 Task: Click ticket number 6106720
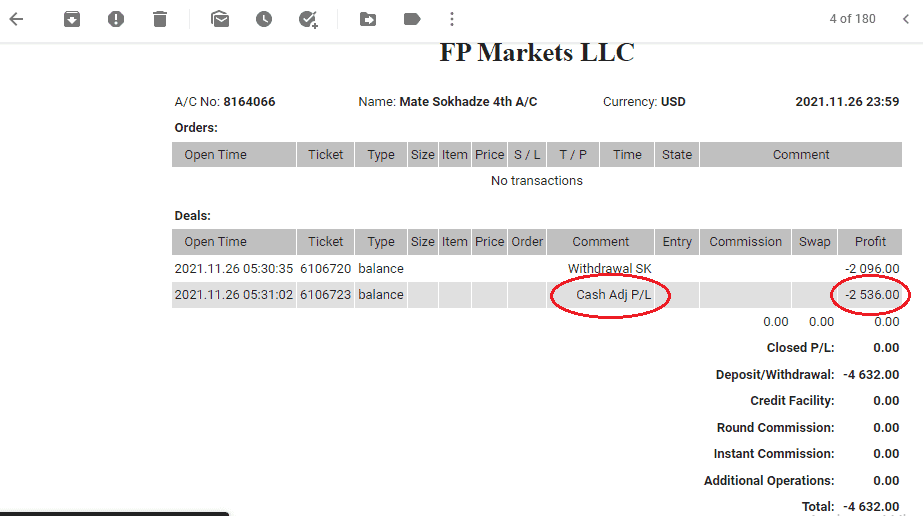coord(325,269)
